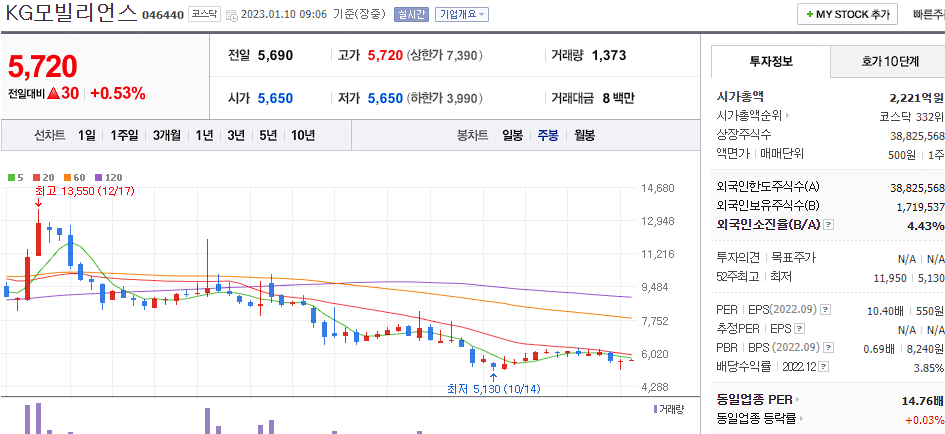Screen dimensions: 945x434
Task: Toggle the 실시간 real-time badge
Action: click(412, 14)
